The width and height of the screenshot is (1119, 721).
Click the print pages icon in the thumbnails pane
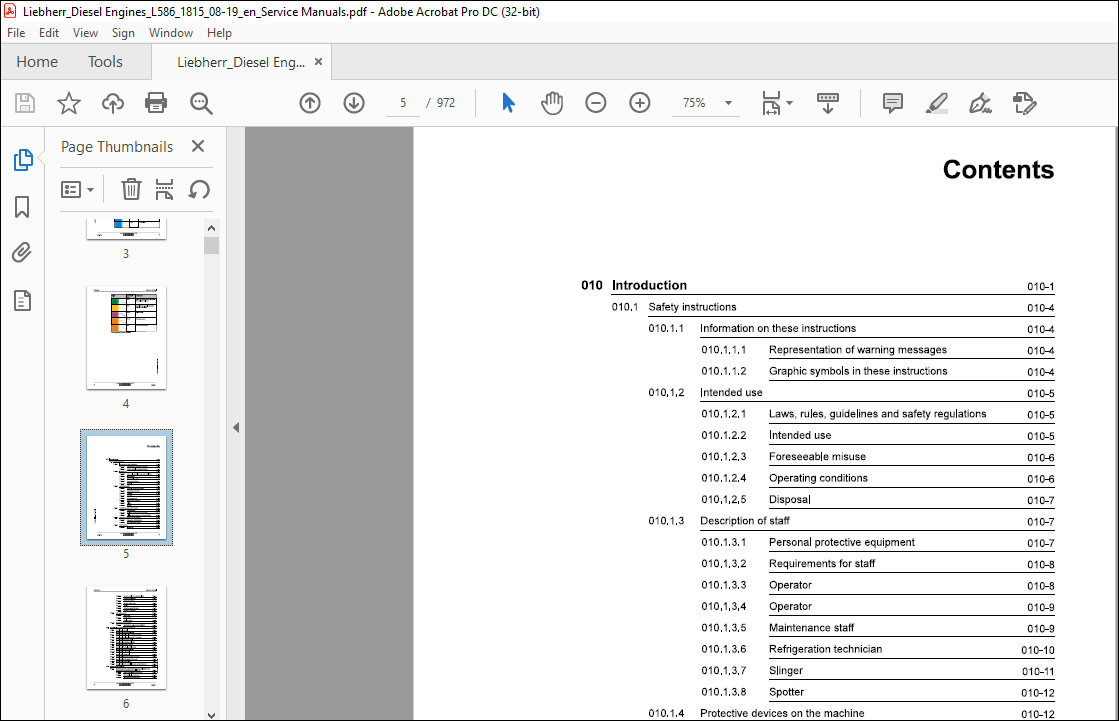pyautogui.click(x=164, y=189)
